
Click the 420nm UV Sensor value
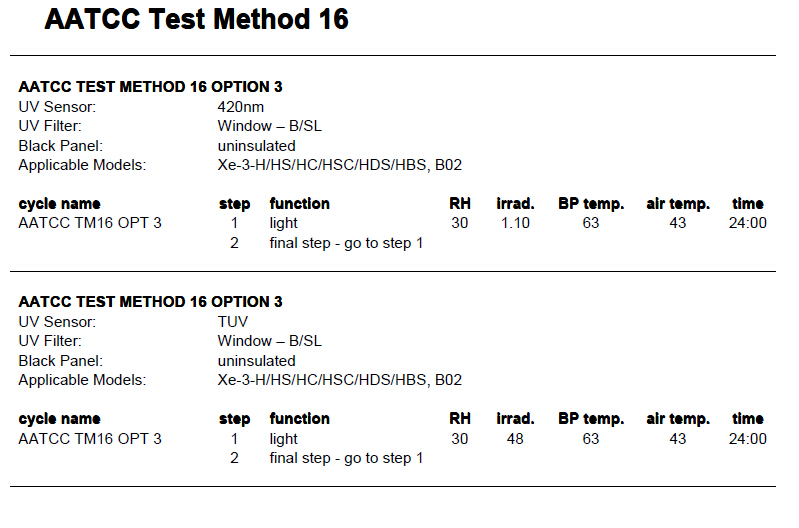pyautogui.click(x=240, y=106)
